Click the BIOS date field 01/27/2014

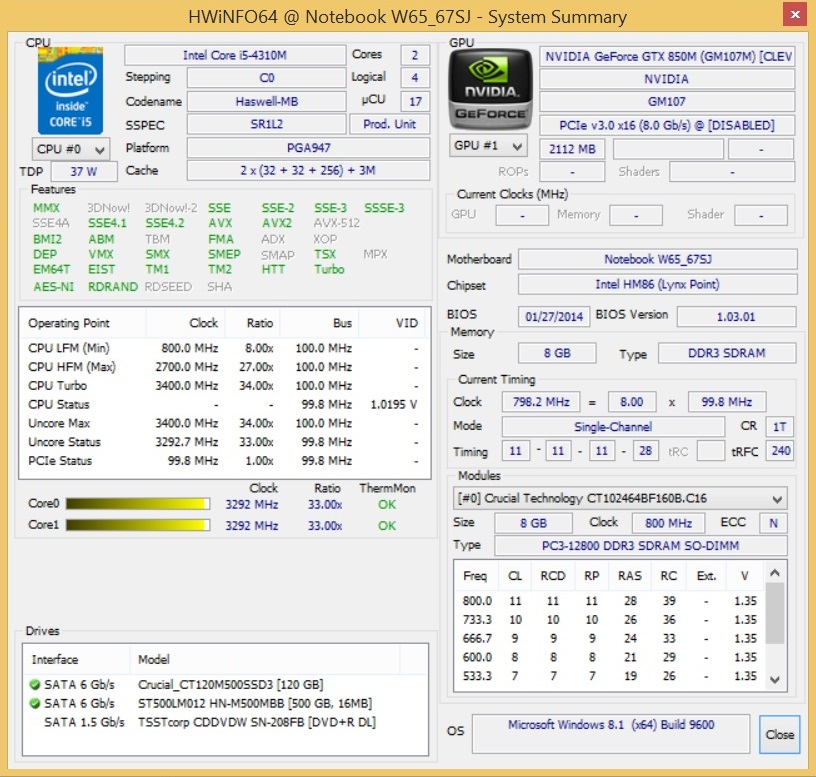(x=554, y=316)
